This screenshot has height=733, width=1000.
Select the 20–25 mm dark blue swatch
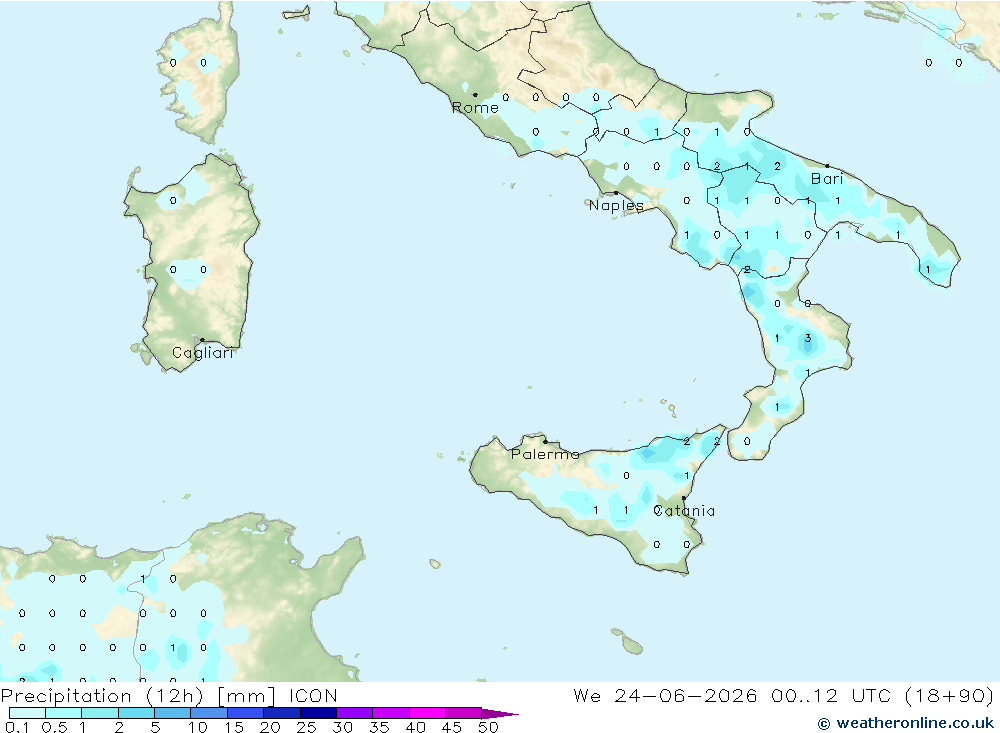[282, 713]
